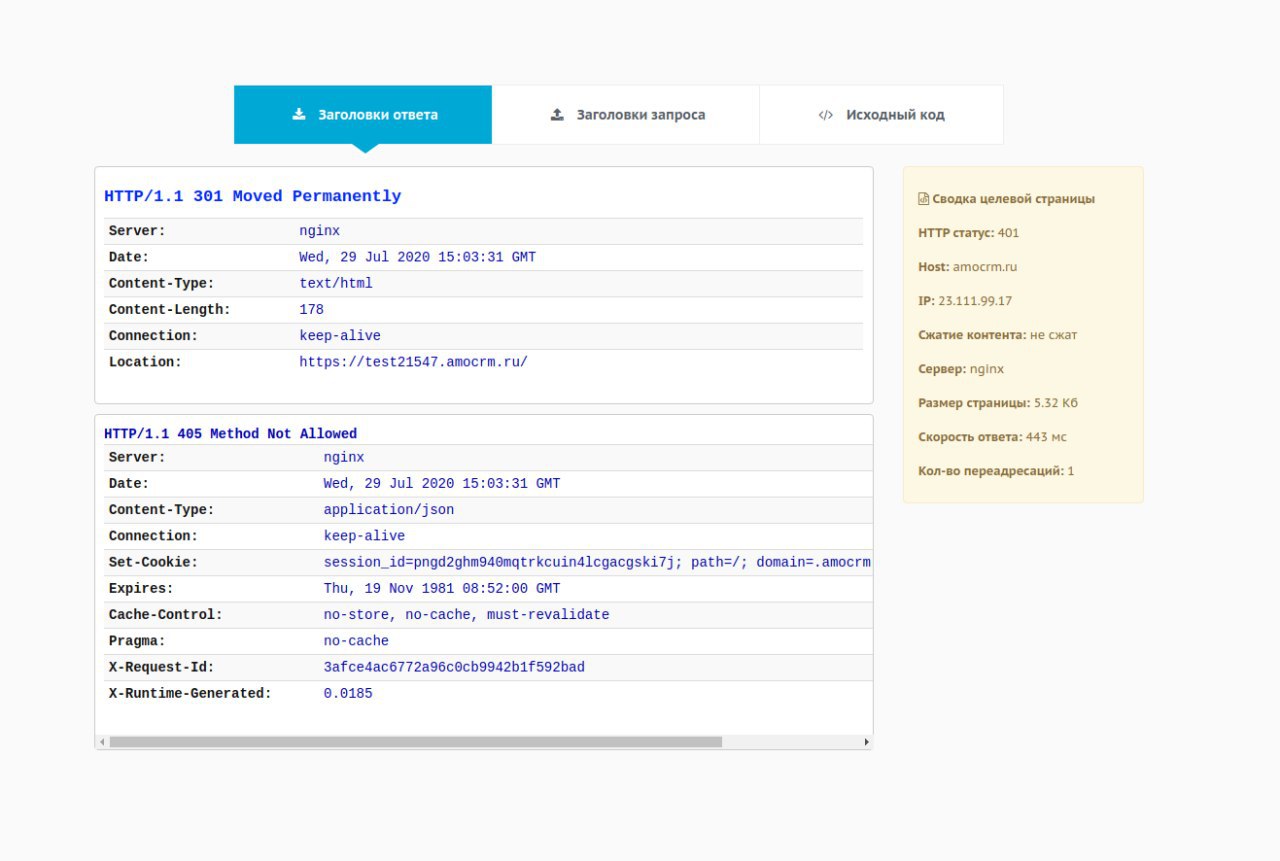Click the horizontal scrollbar thumb
Viewport: 1280px width, 861px height.
coord(415,742)
